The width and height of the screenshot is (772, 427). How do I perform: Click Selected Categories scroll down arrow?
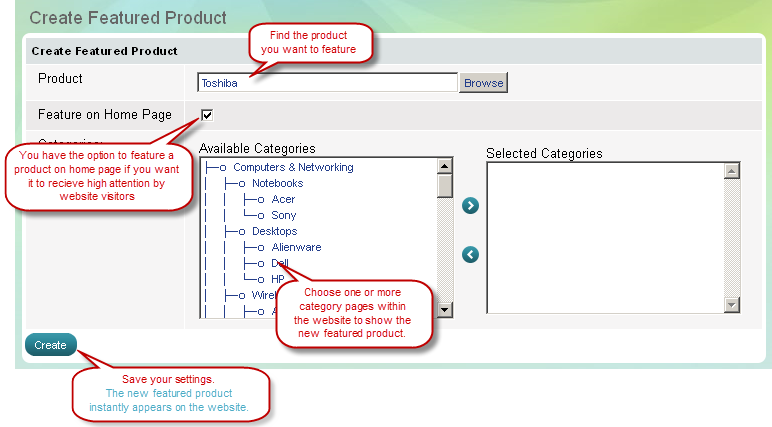click(731, 304)
